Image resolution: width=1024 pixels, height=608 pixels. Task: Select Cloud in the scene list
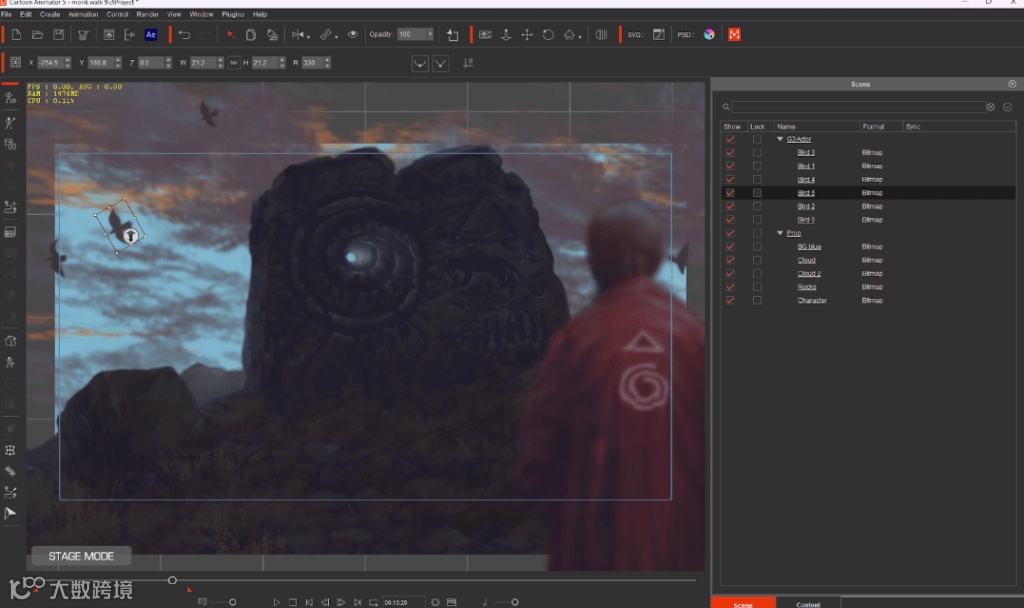(807, 260)
